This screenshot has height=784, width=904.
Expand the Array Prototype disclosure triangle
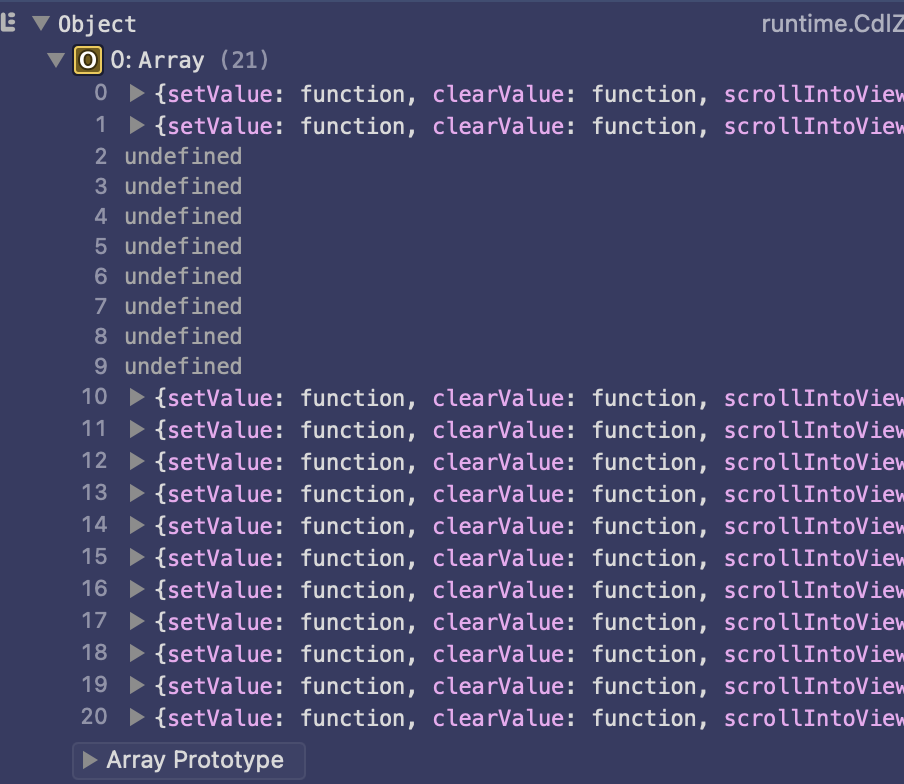tap(90, 760)
